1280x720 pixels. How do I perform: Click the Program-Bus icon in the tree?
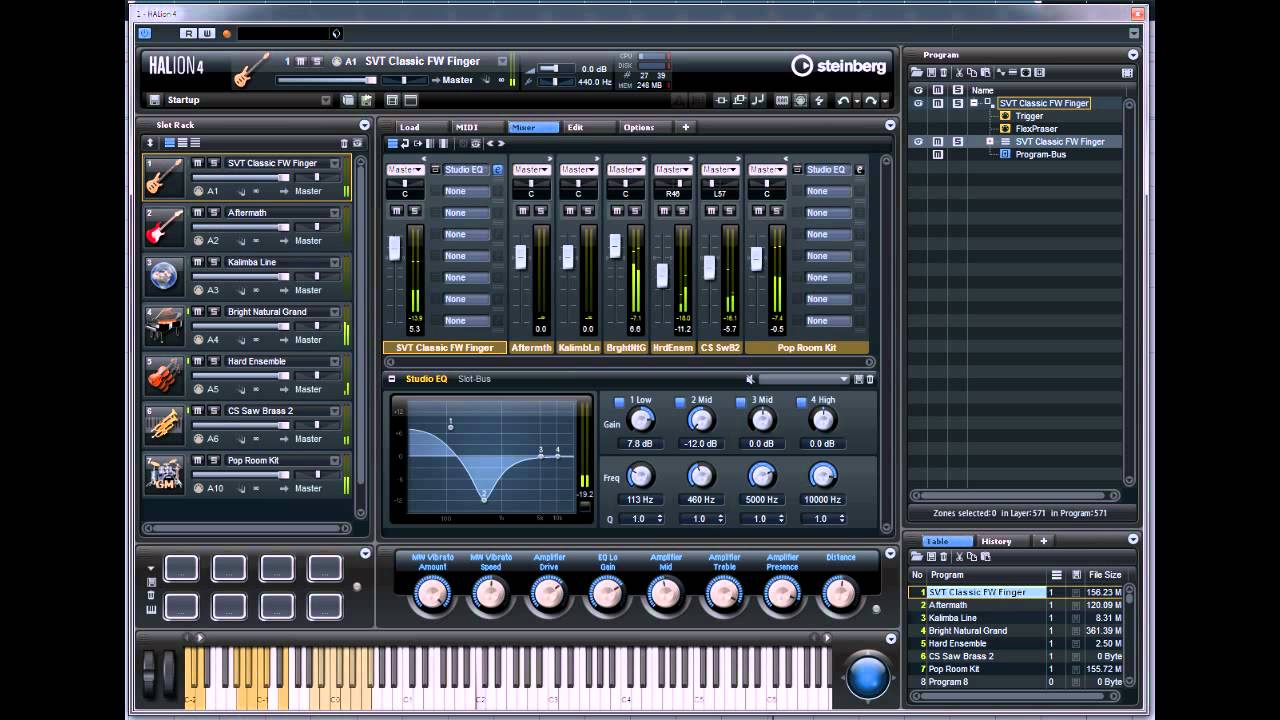1006,154
